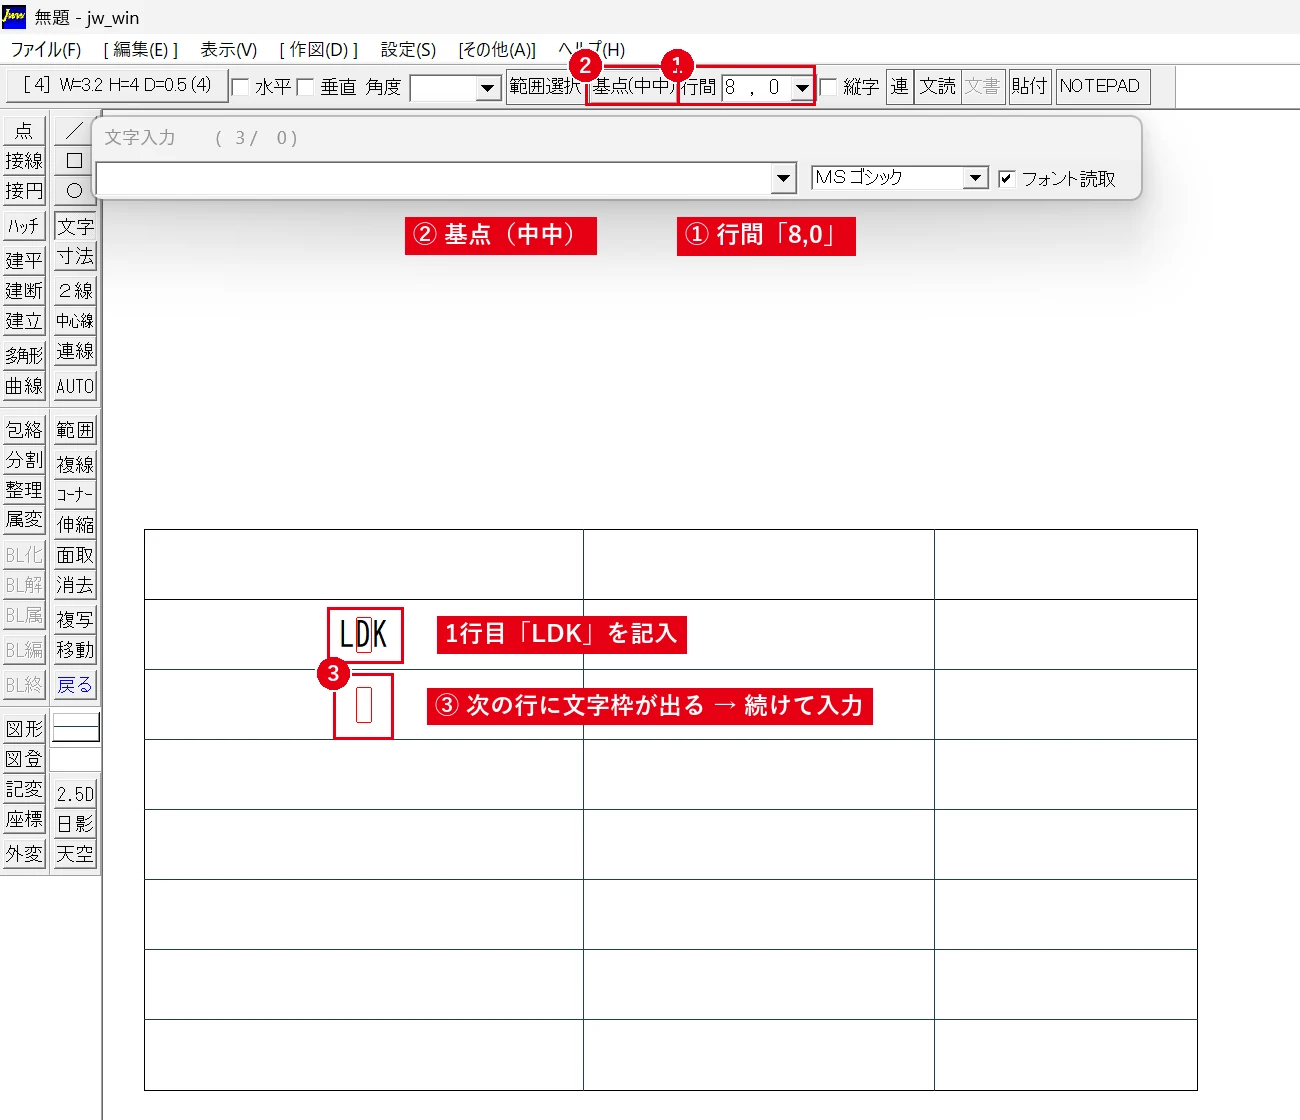Click the AUTO mode tool
Viewport: 1300px width, 1120px height.
click(x=75, y=386)
